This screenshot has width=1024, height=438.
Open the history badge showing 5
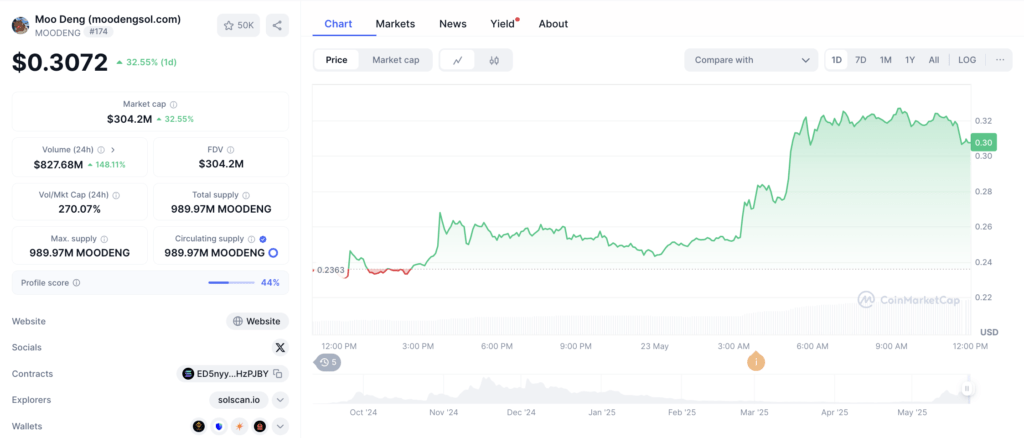(328, 362)
